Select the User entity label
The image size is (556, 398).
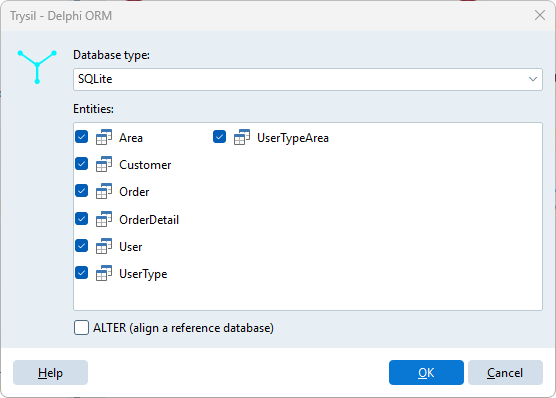[130, 247]
